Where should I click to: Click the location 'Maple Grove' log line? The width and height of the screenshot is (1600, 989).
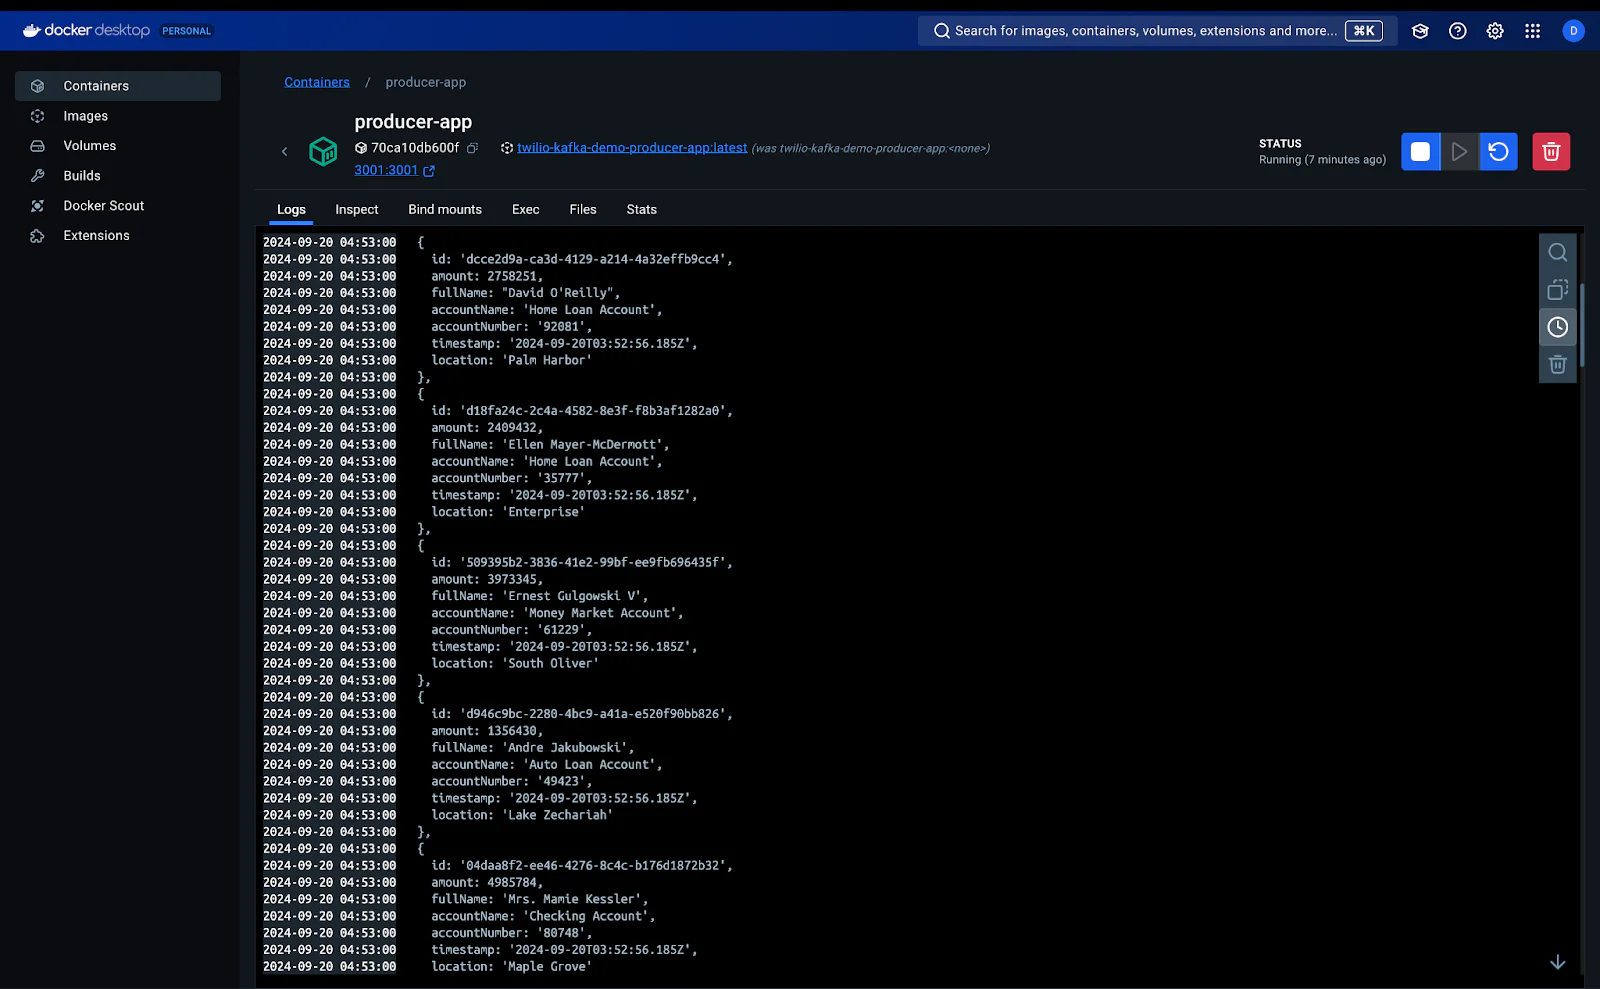coord(511,967)
